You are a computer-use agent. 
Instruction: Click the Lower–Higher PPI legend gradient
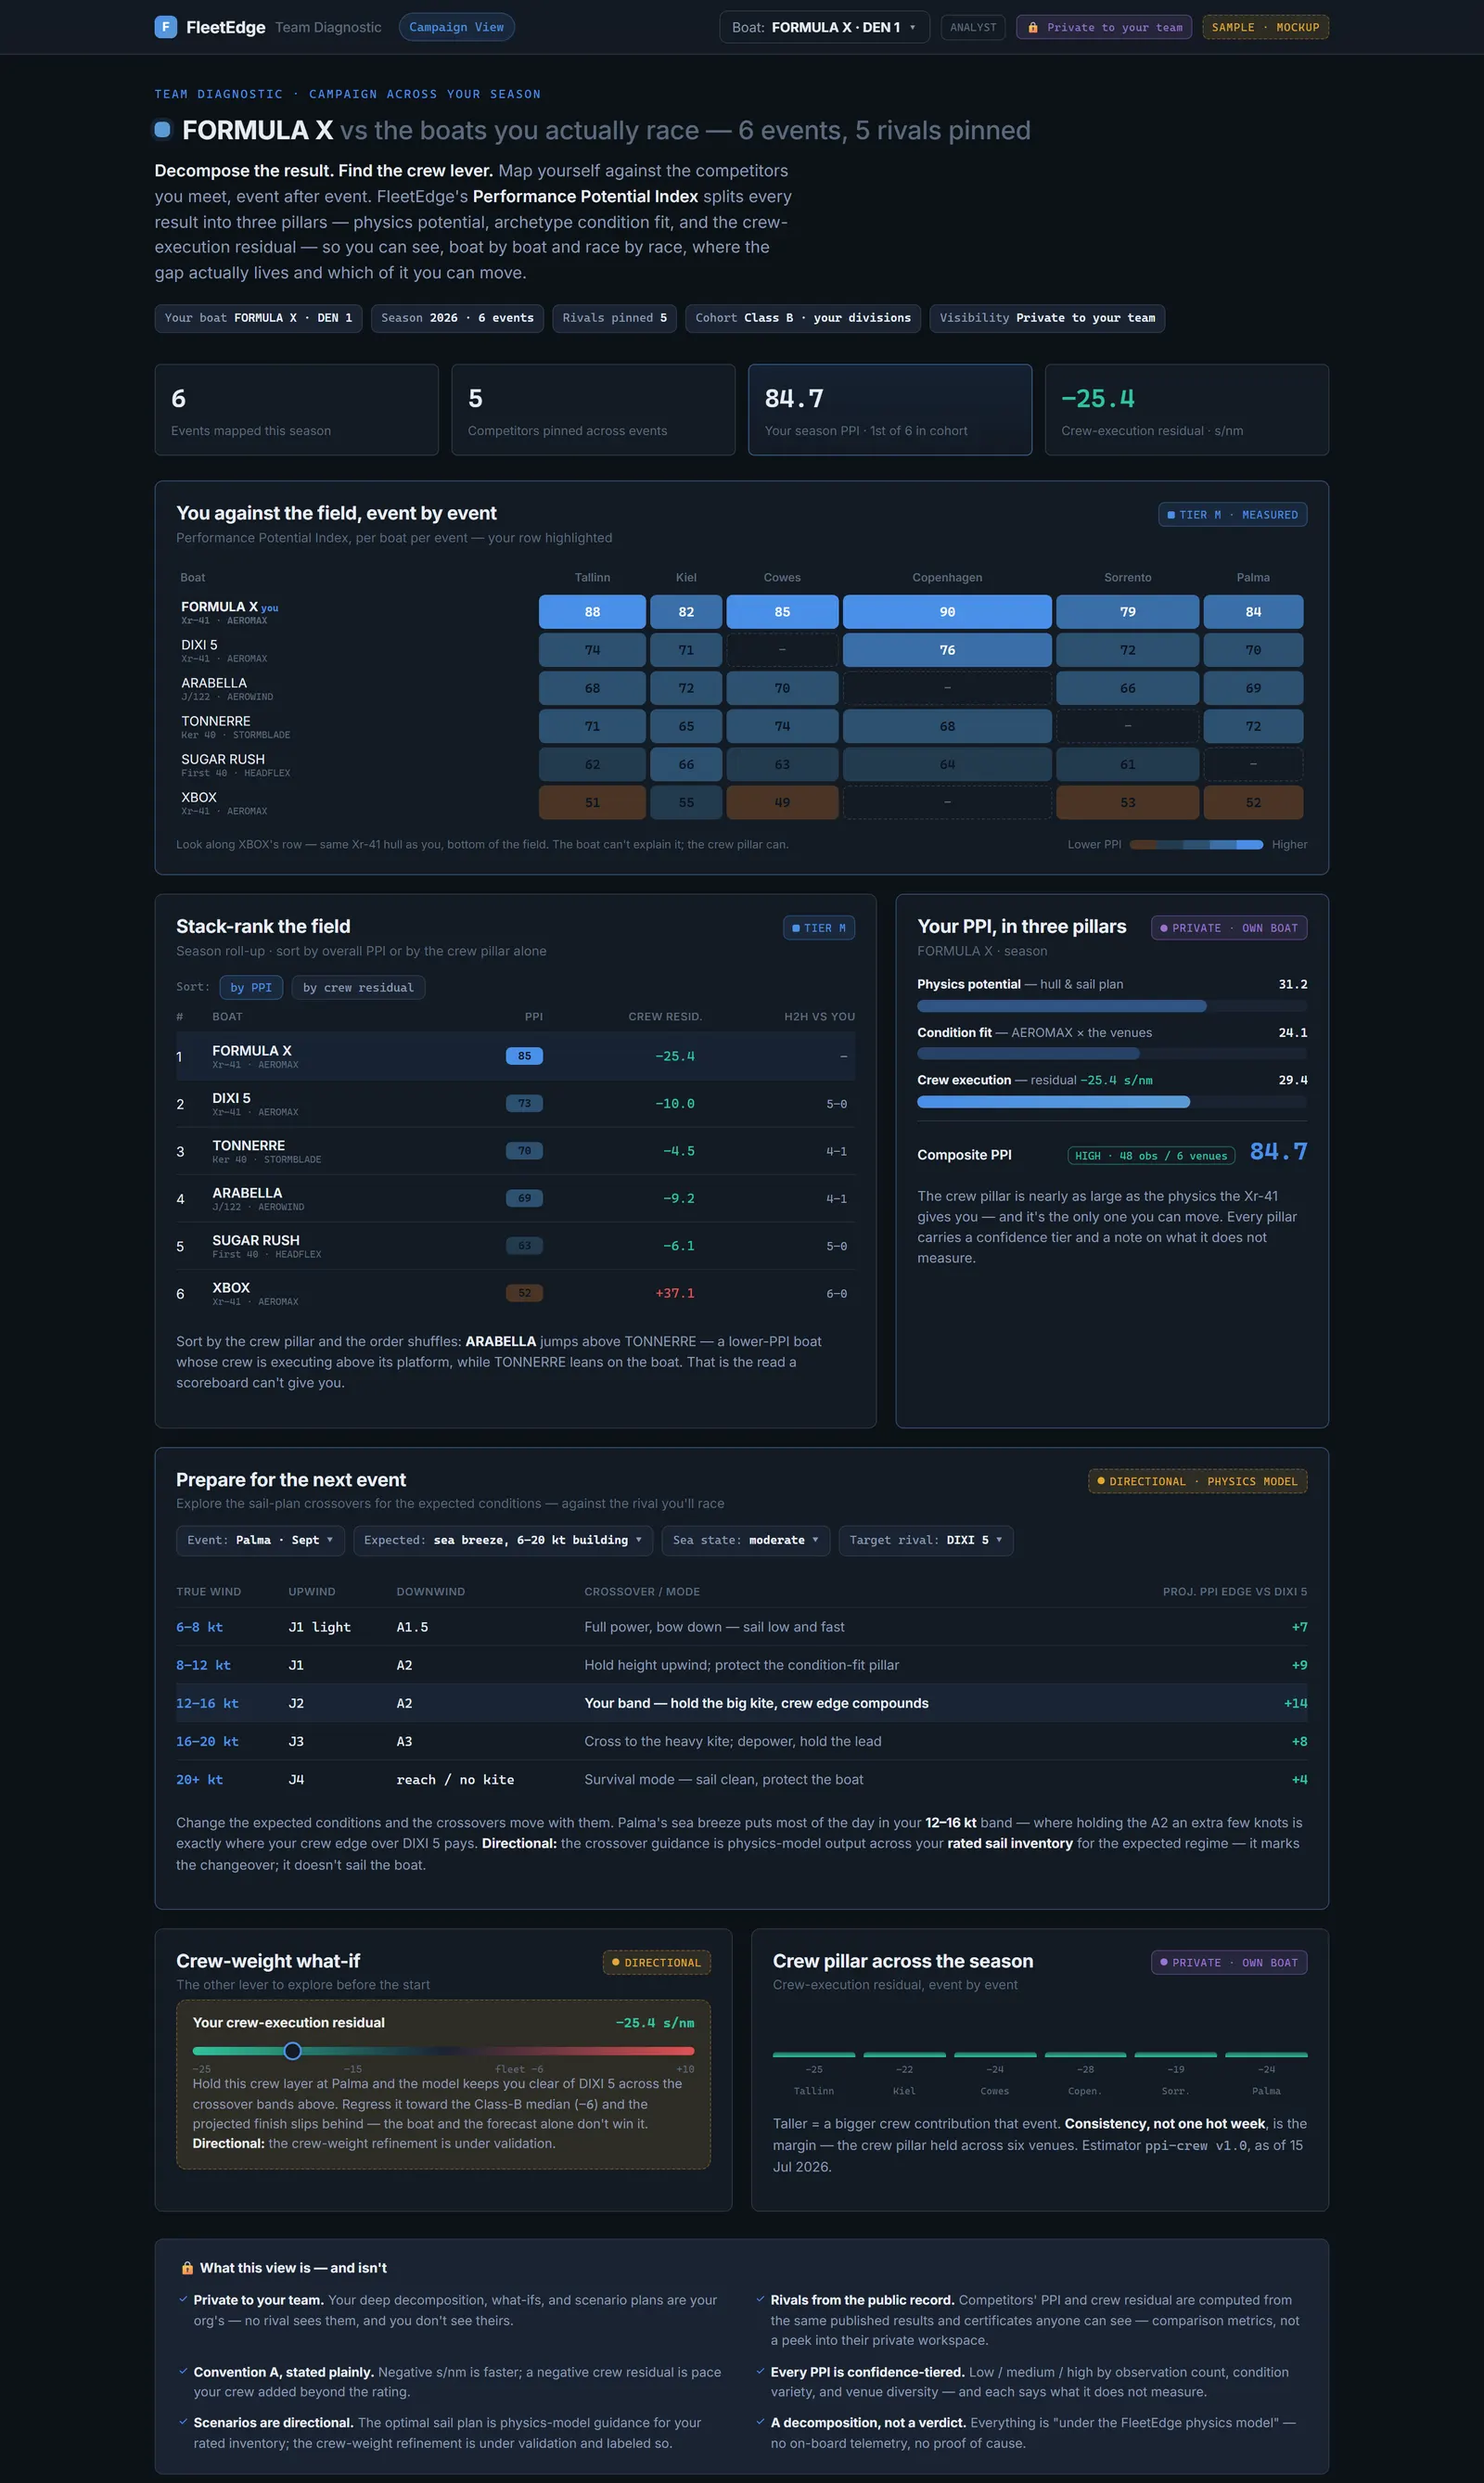(x=1196, y=845)
